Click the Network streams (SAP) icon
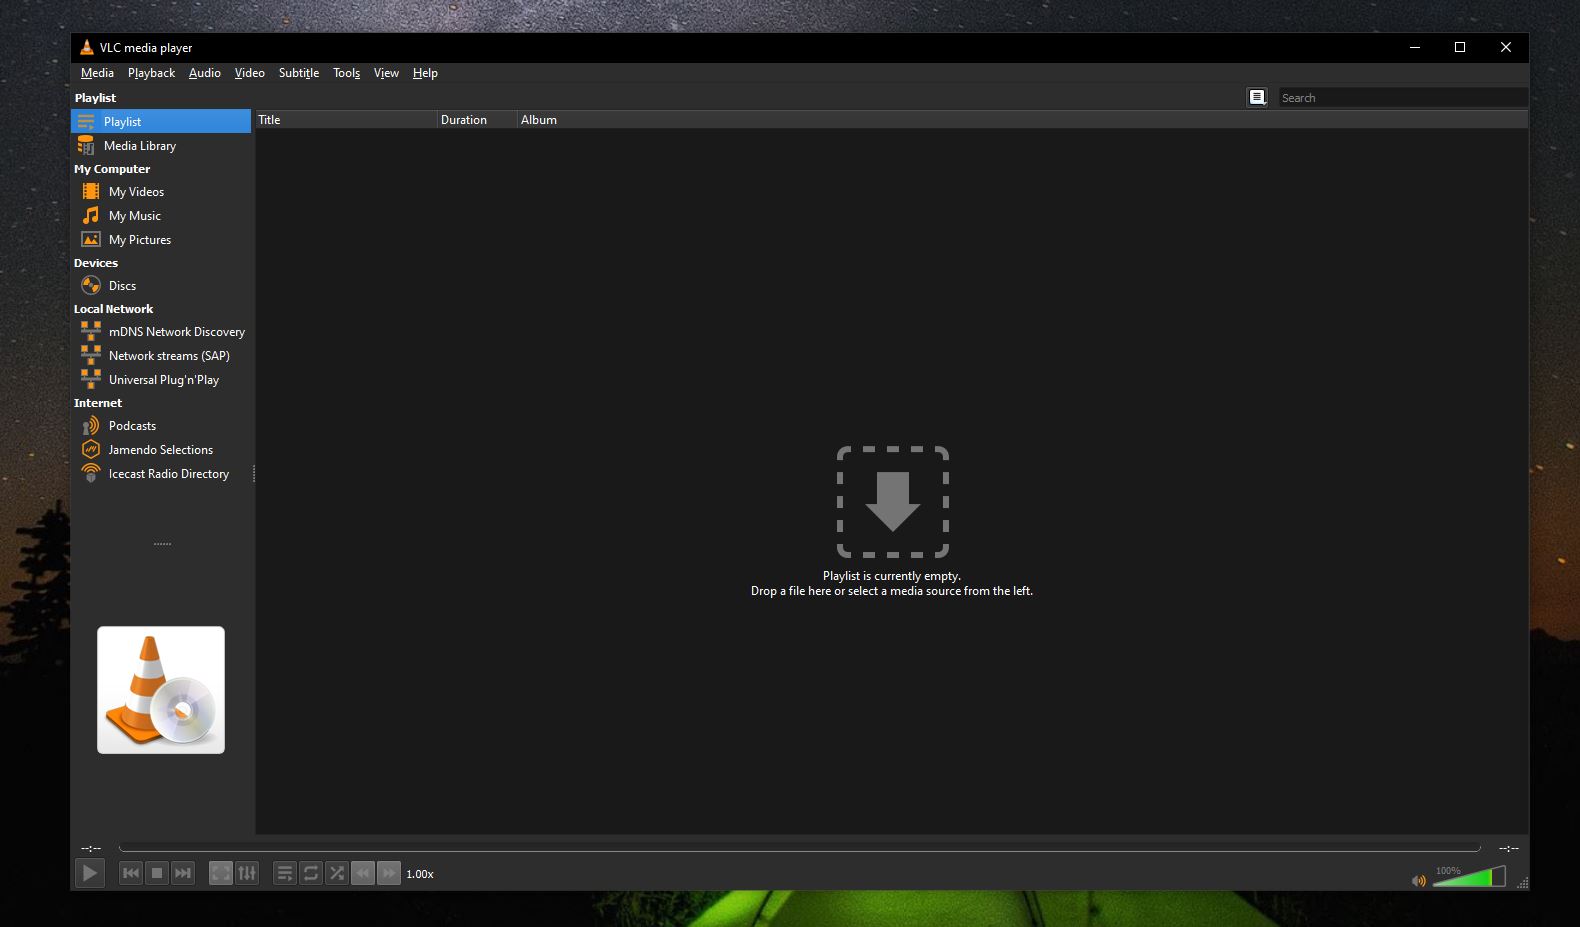 pyautogui.click(x=91, y=355)
